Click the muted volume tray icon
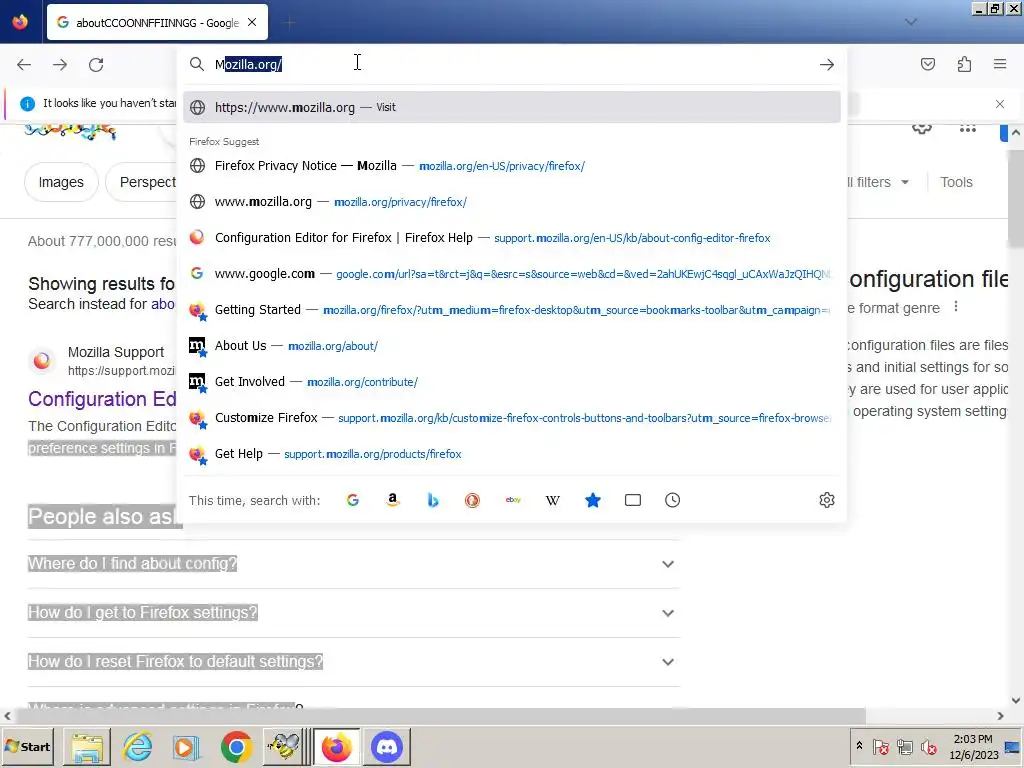1024x768 pixels. click(x=928, y=746)
